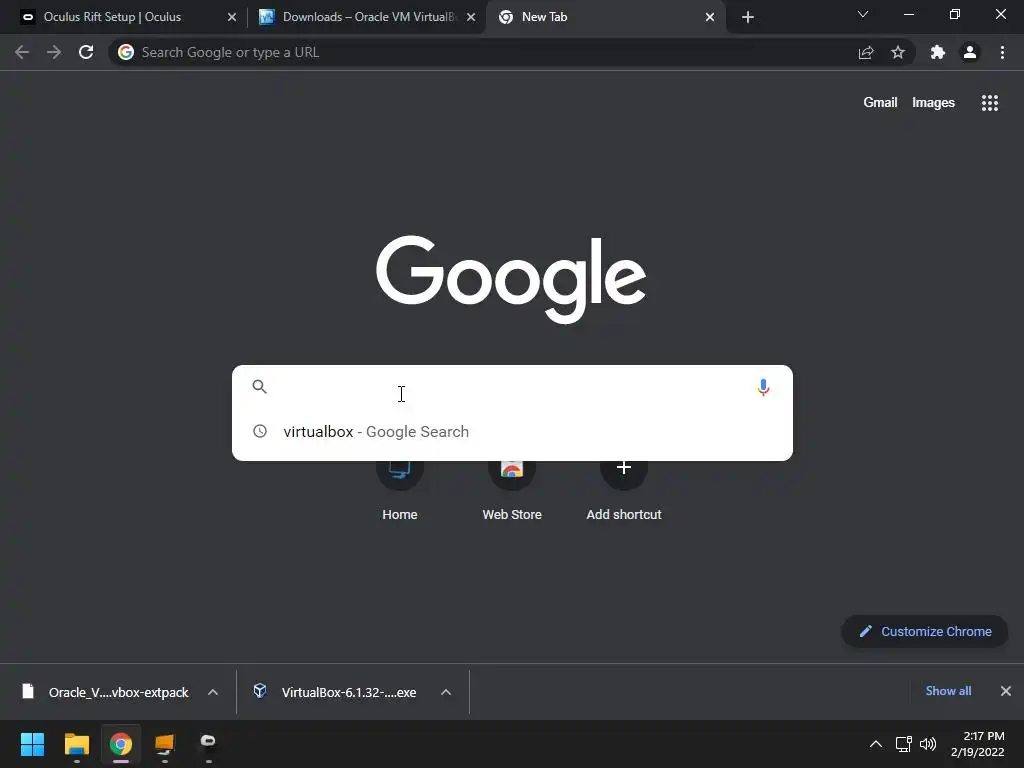Close the Oculus Rift Setup tab
This screenshot has height=768, width=1024.
(232, 17)
